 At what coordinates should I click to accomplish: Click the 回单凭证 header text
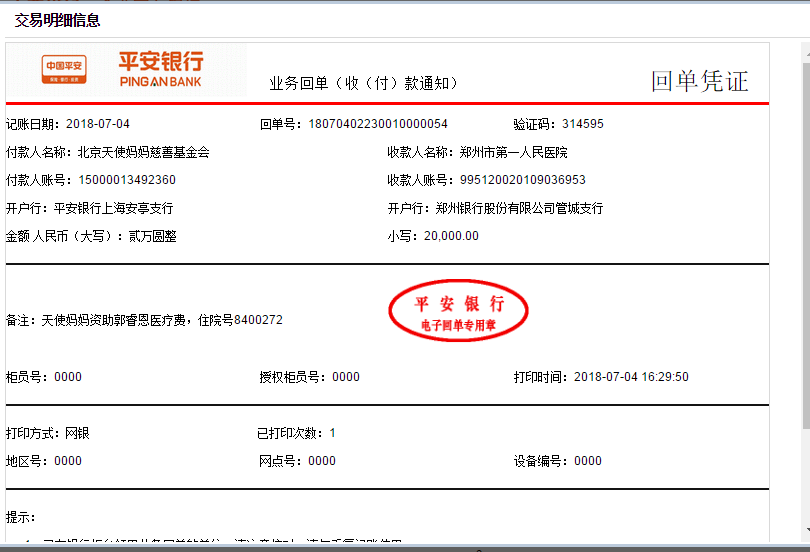coord(700,82)
